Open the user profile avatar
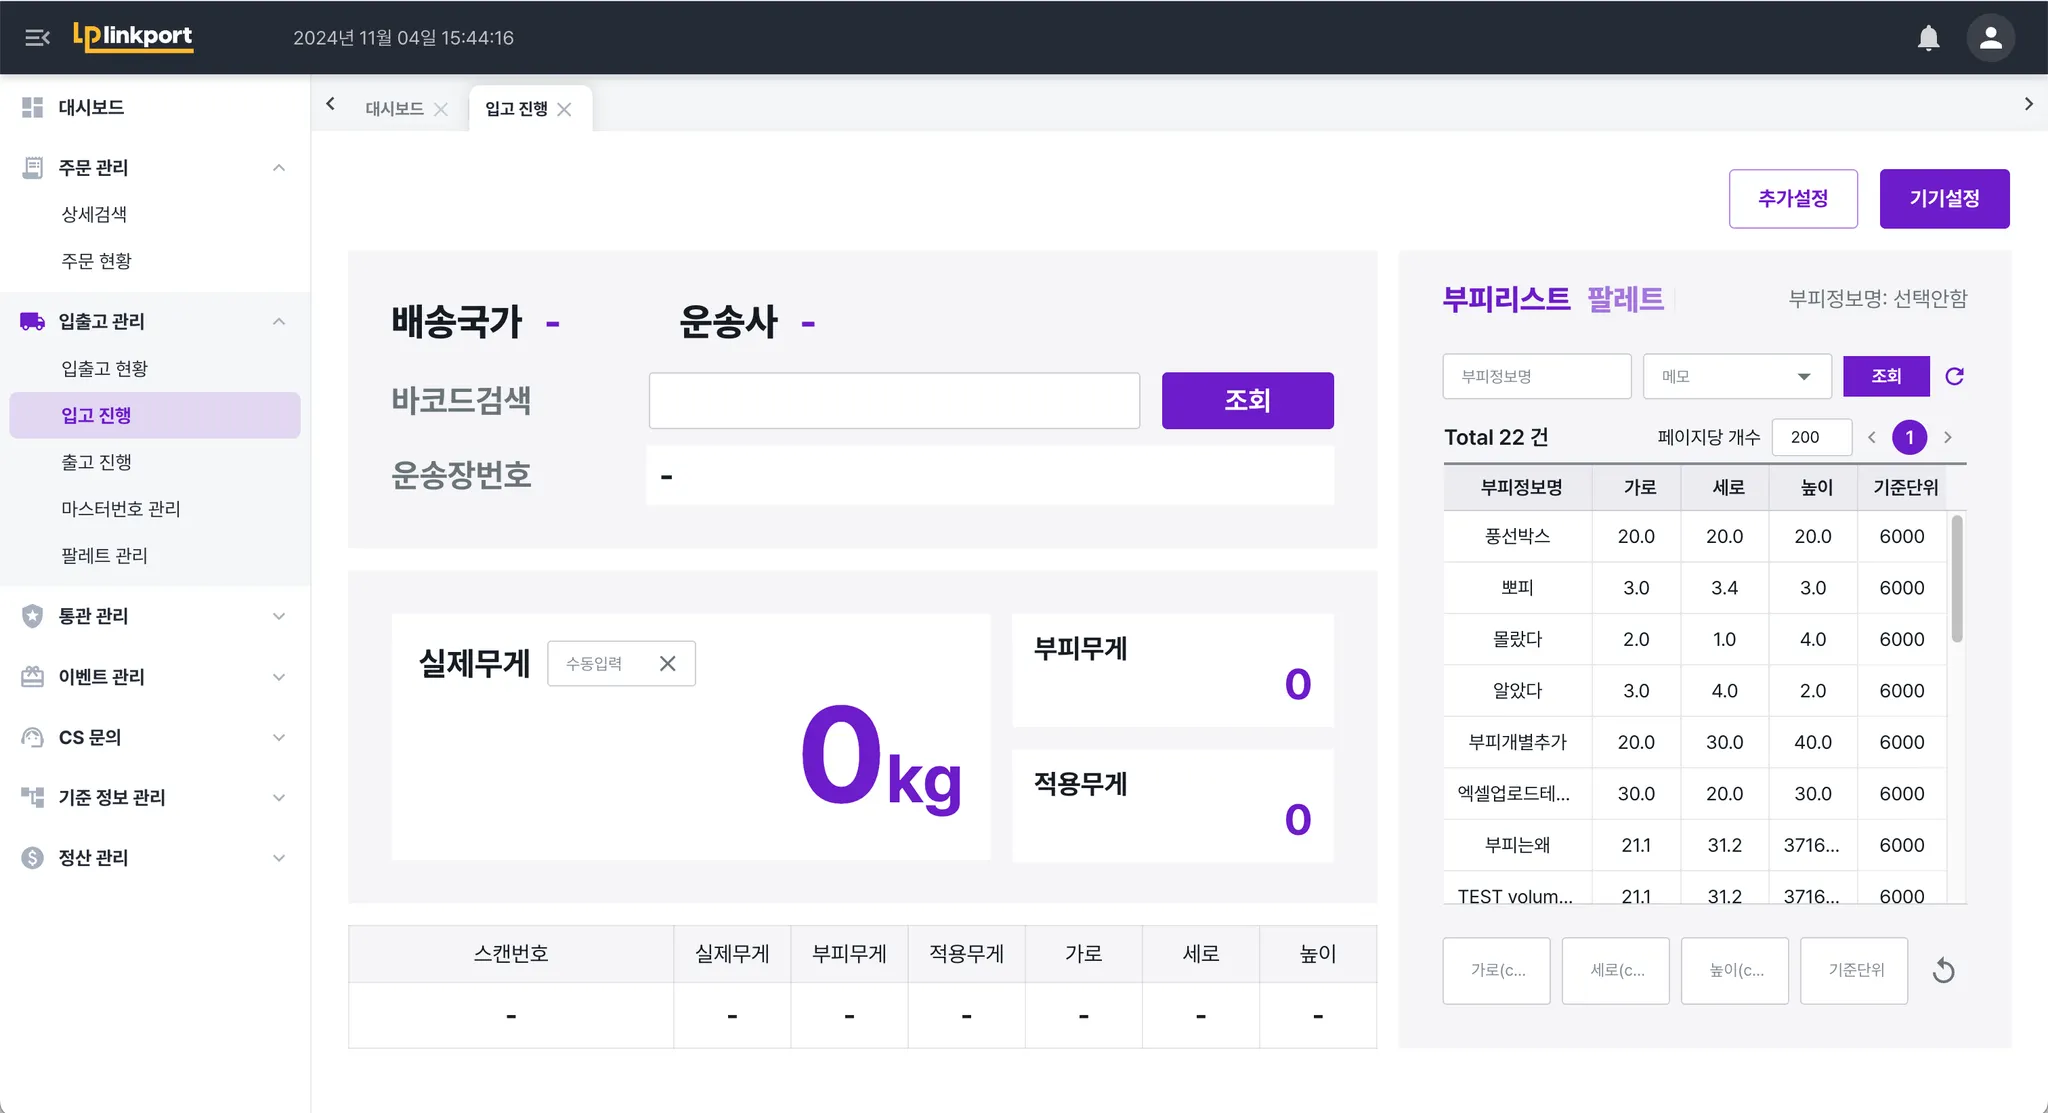 (1990, 38)
